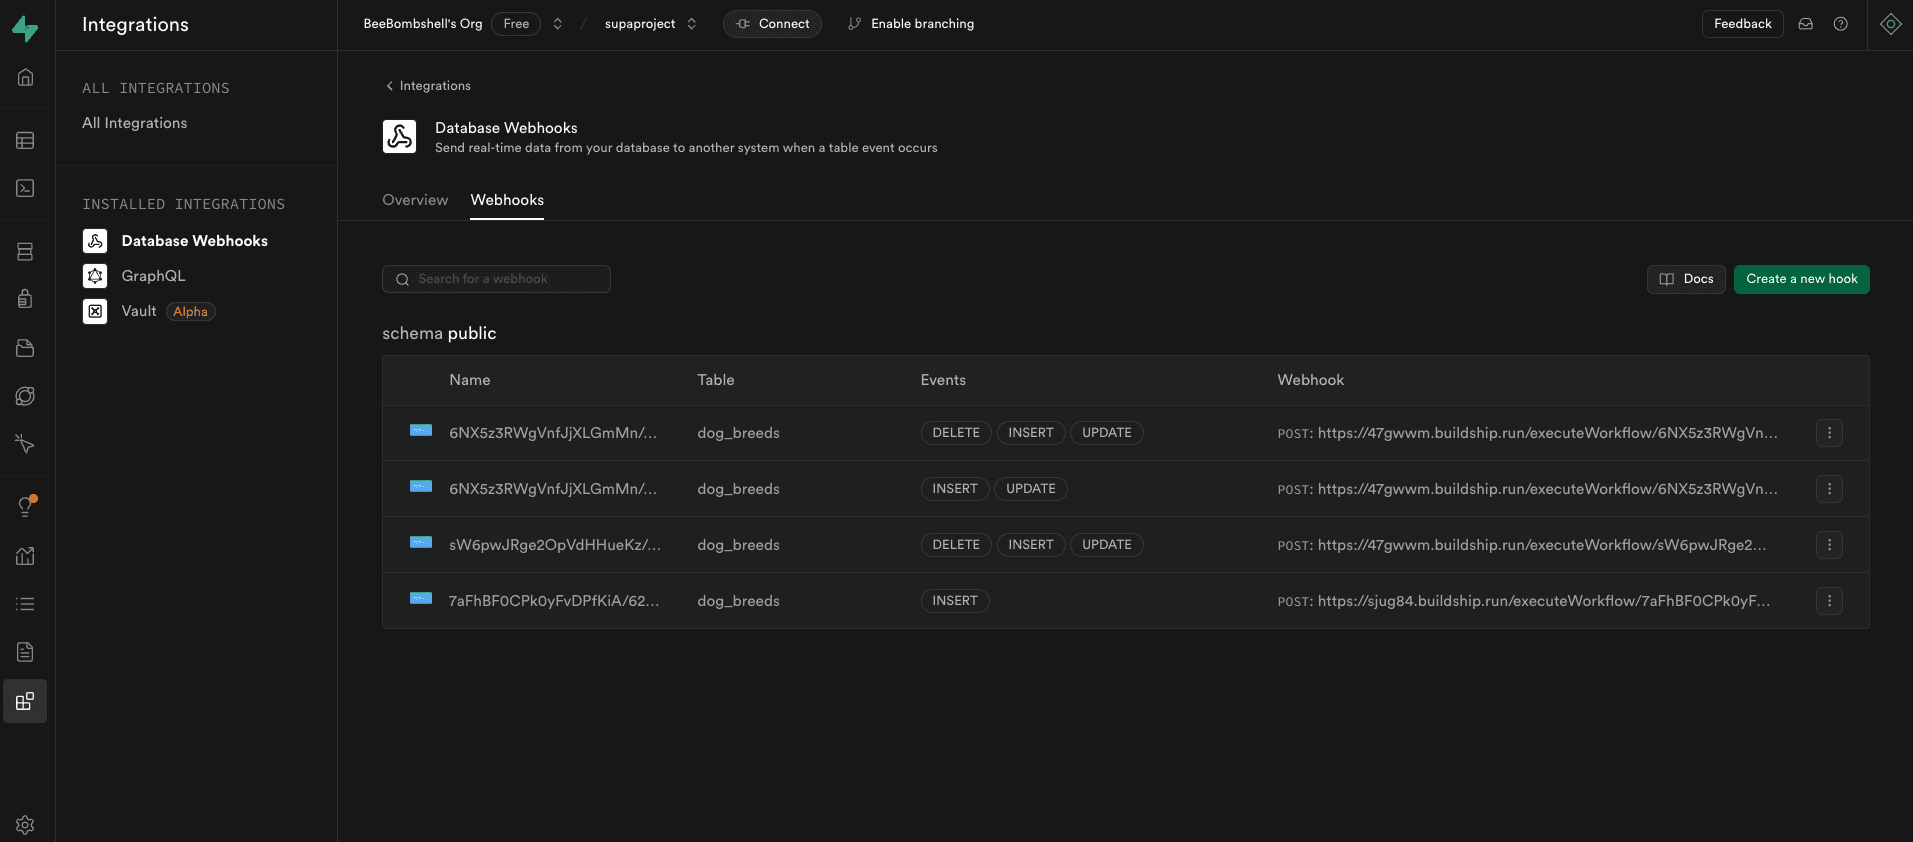Image resolution: width=1913 pixels, height=842 pixels.
Task: Open the Realtime sidebar icon
Action: [26, 444]
